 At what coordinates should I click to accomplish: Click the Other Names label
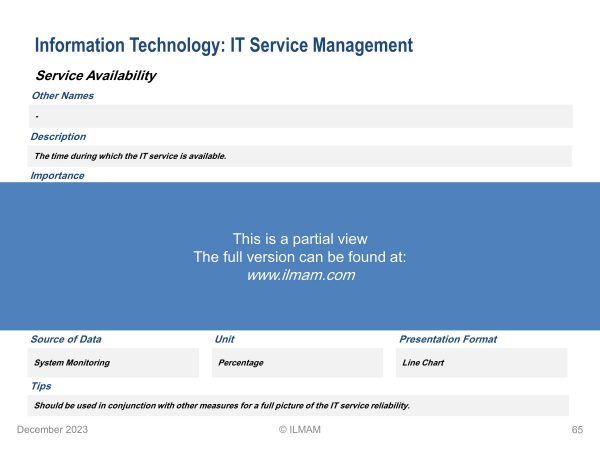[x=62, y=96]
